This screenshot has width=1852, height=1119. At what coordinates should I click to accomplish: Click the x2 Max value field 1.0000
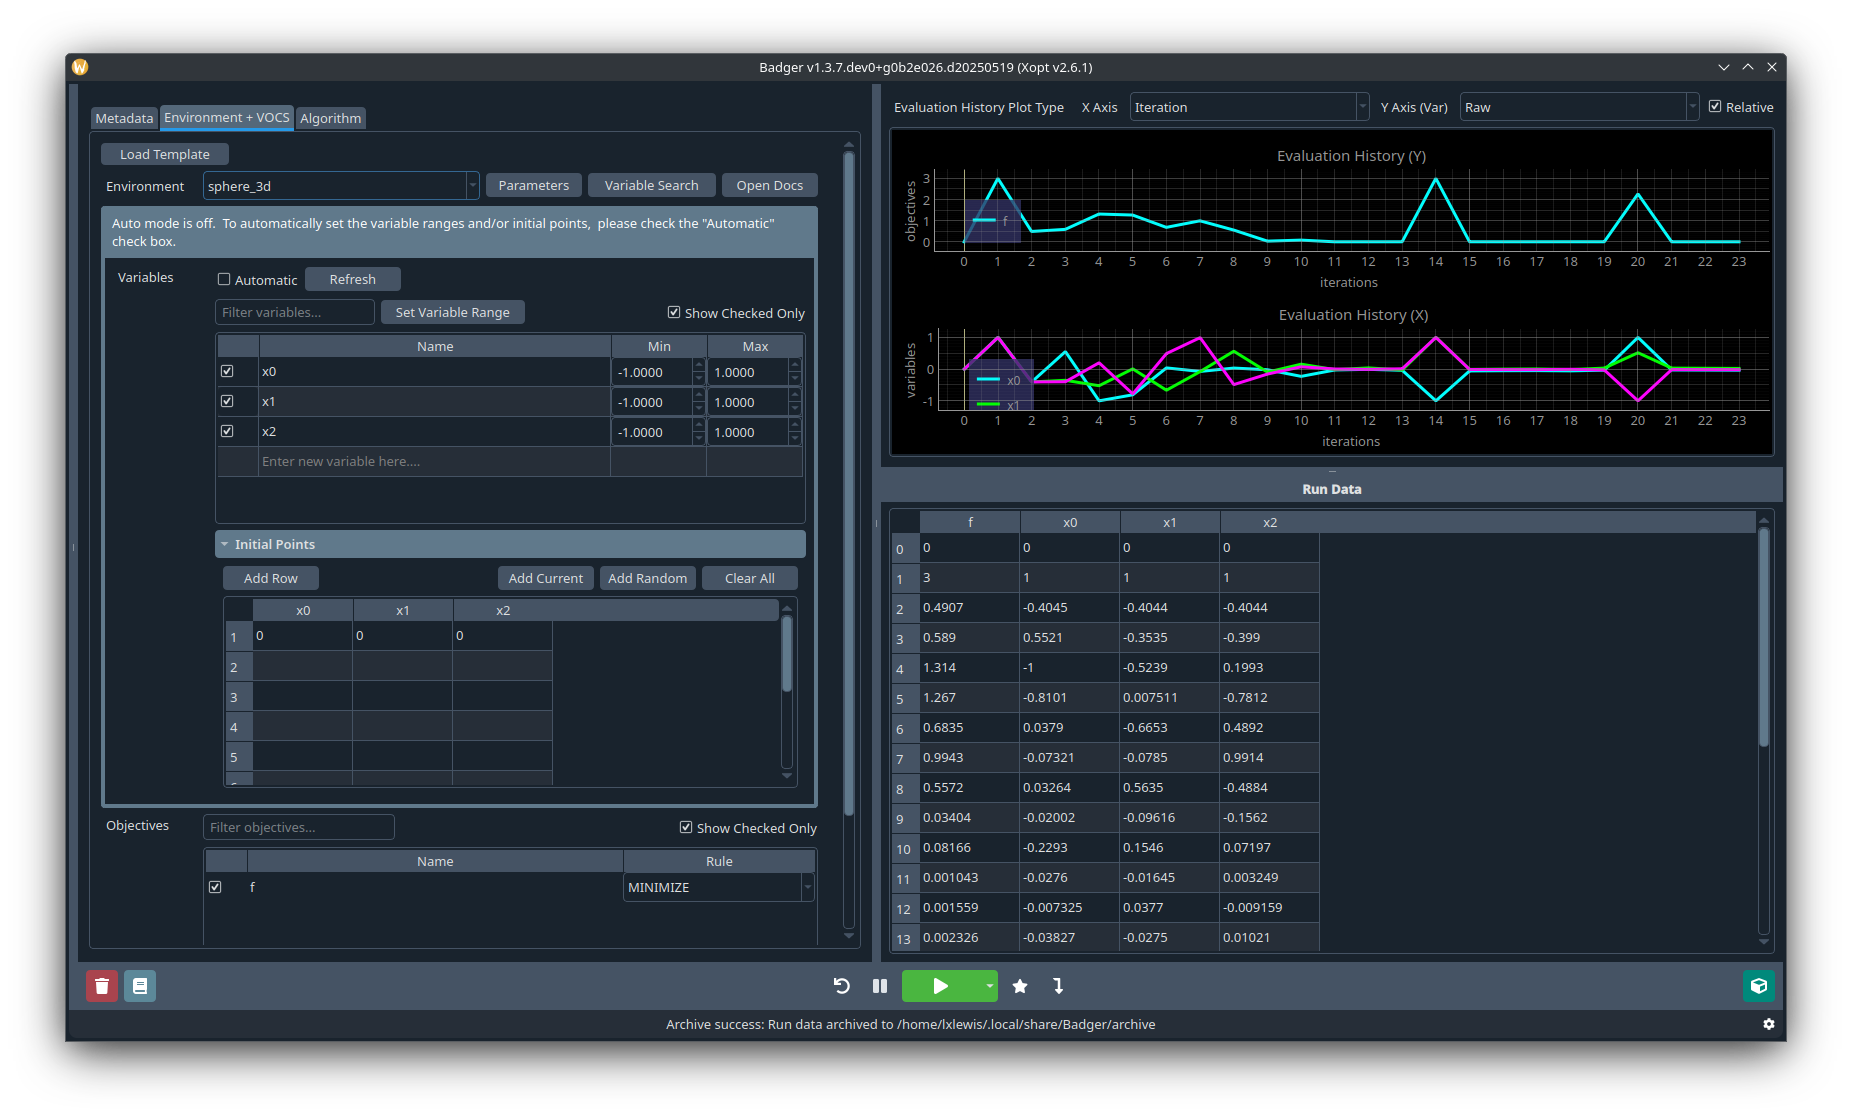[x=748, y=432]
